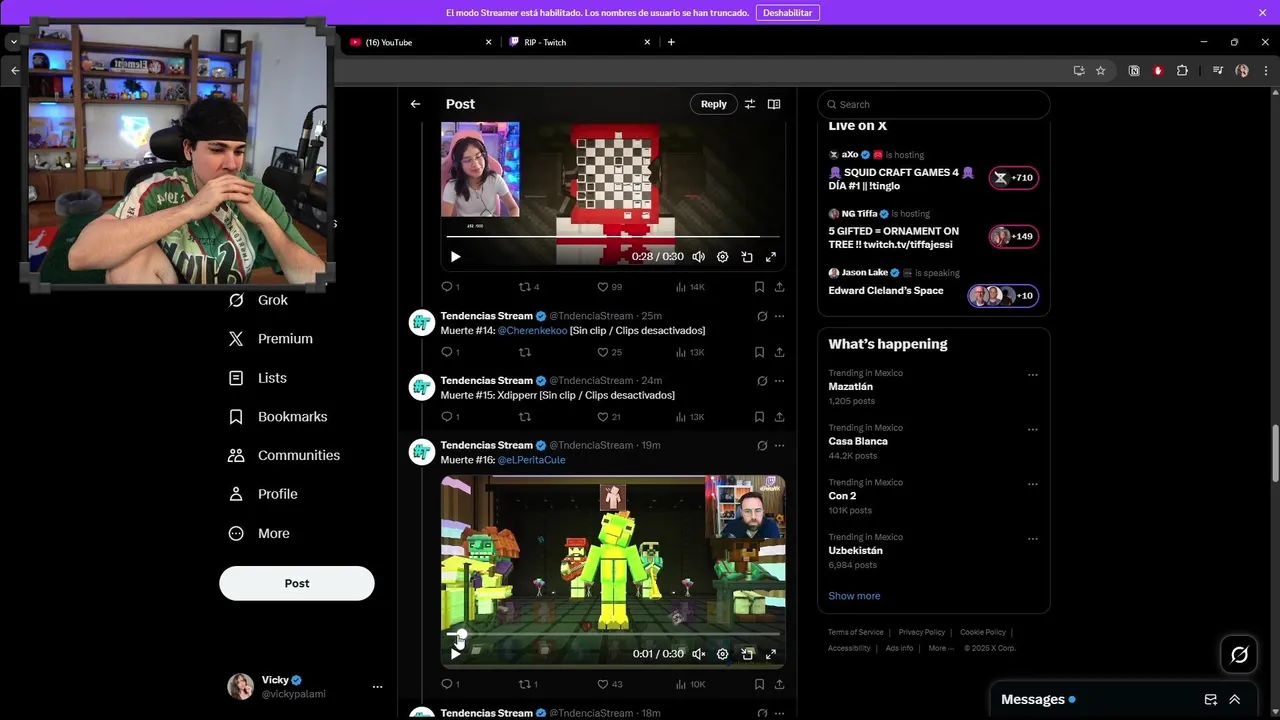View analytics of Muerte #16 post

690,684
